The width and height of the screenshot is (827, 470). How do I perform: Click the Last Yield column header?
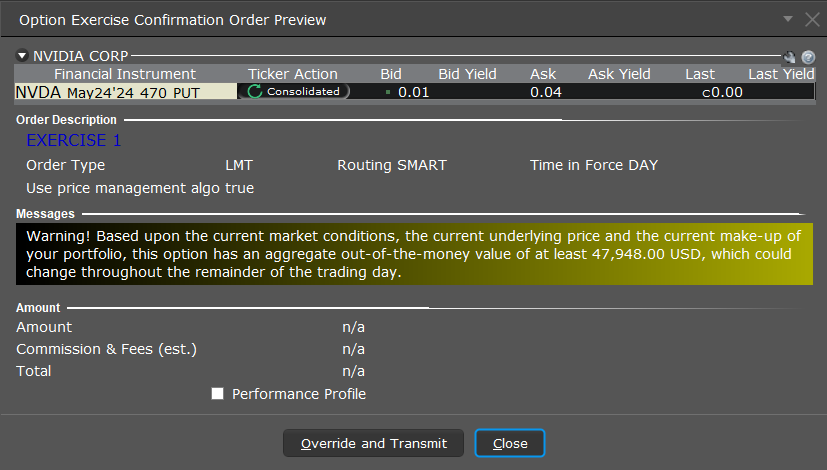click(781, 74)
